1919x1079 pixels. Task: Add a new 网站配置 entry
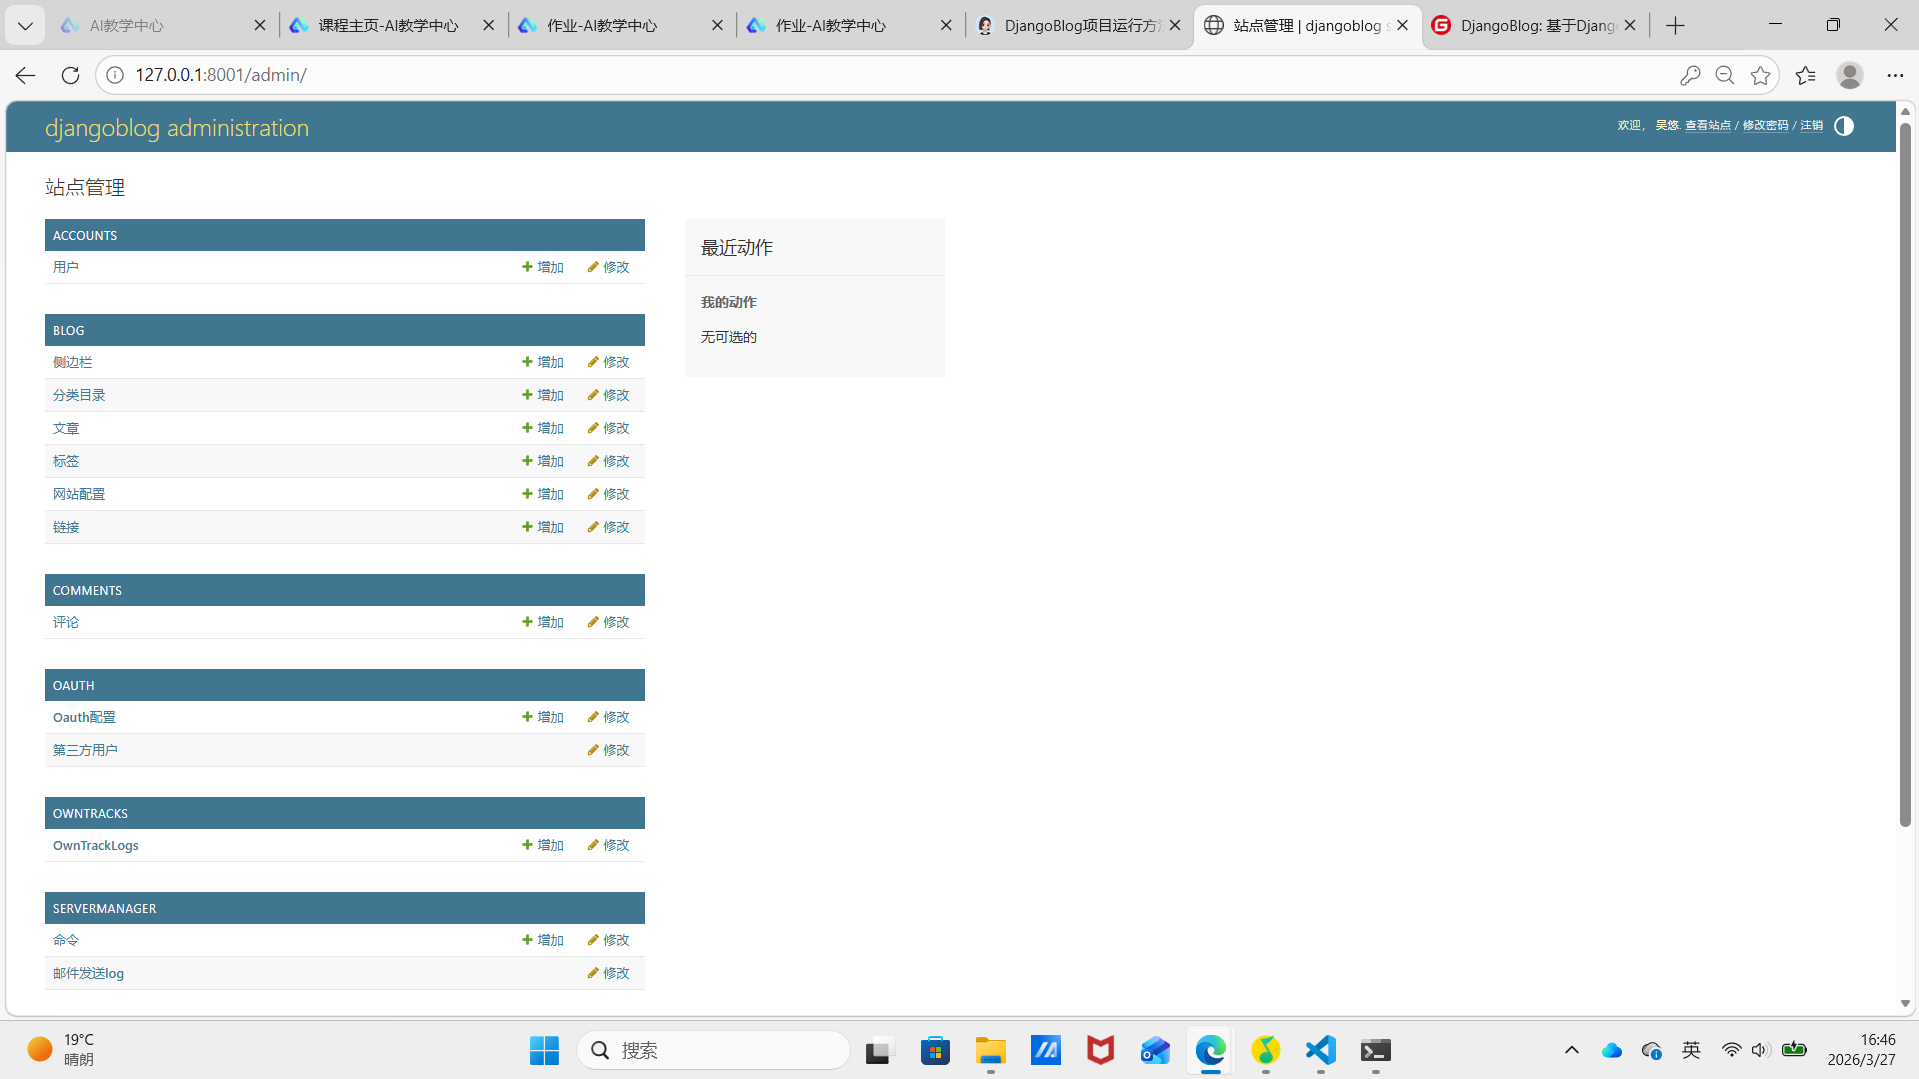(x=543, y=494)
